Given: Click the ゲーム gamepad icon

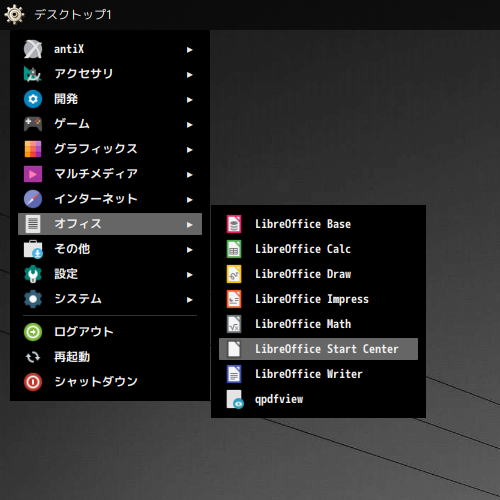Looking at the screenshot, I should click(33, 124).
